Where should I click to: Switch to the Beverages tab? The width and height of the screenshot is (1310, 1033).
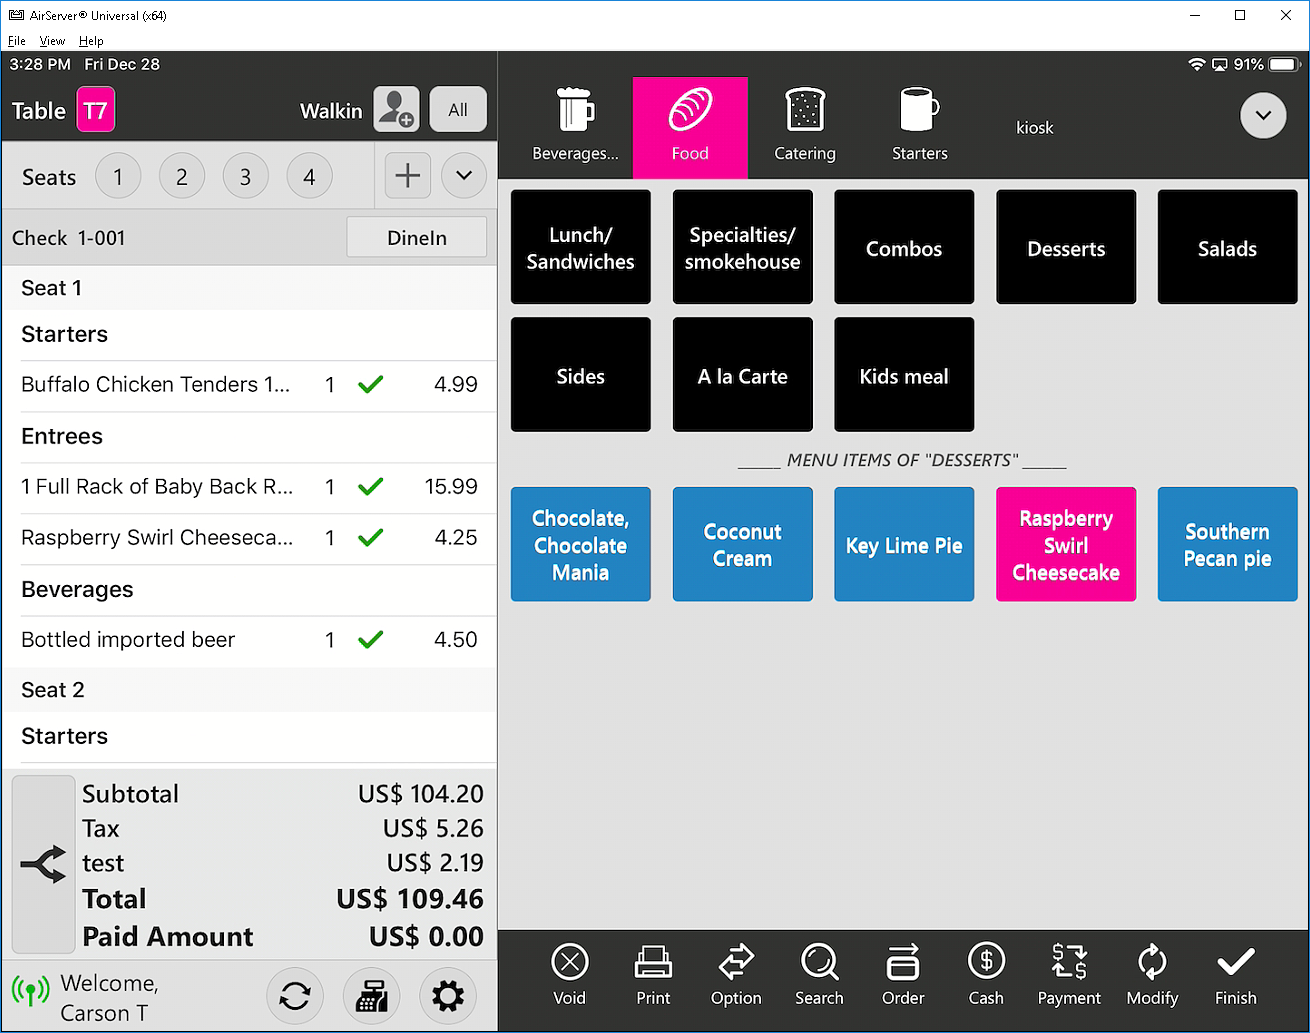(x=575, y=127)
